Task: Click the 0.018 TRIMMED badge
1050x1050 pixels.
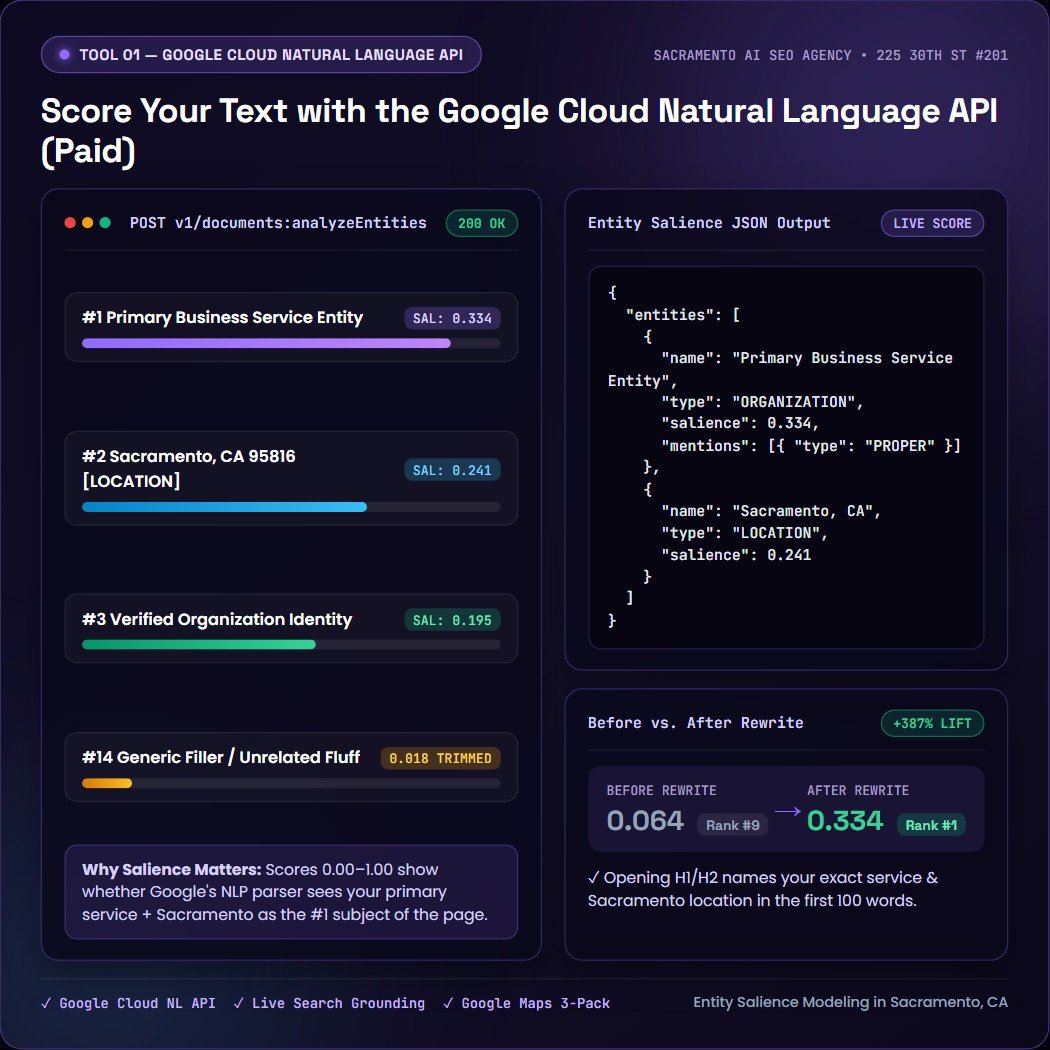Action: click(x=440, y=758)
